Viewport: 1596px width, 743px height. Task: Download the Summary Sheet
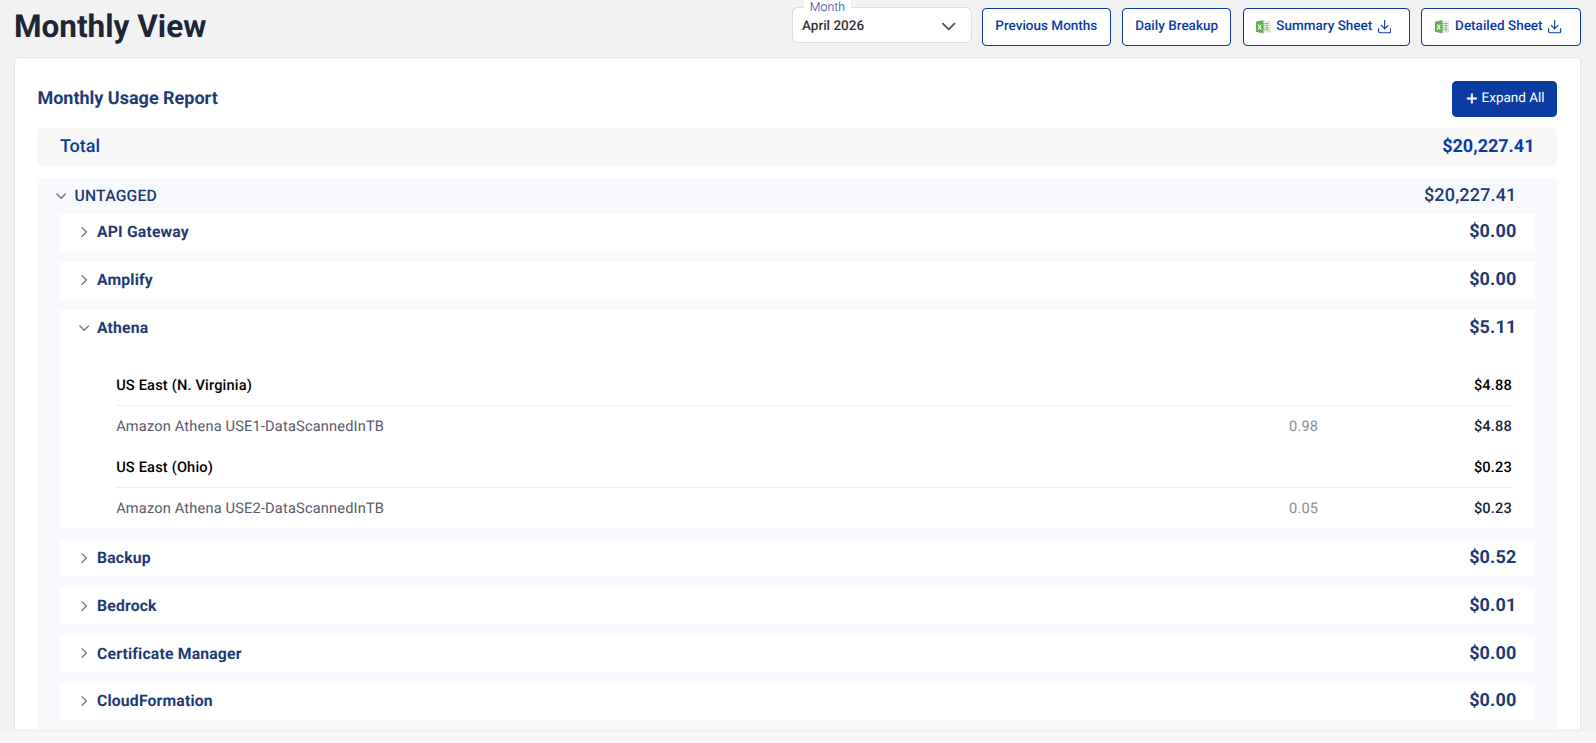click(1326, 27)
